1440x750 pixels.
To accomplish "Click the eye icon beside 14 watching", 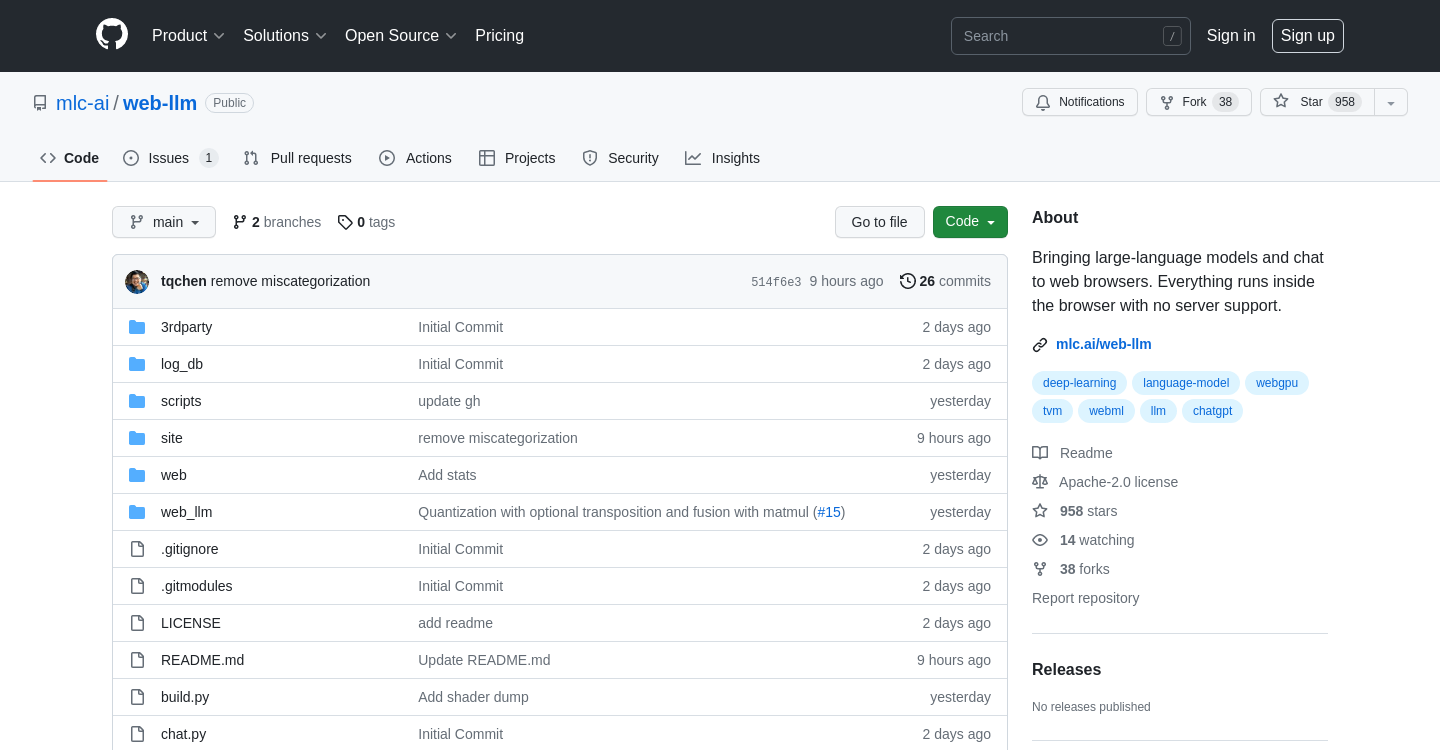I will 1040,540.
